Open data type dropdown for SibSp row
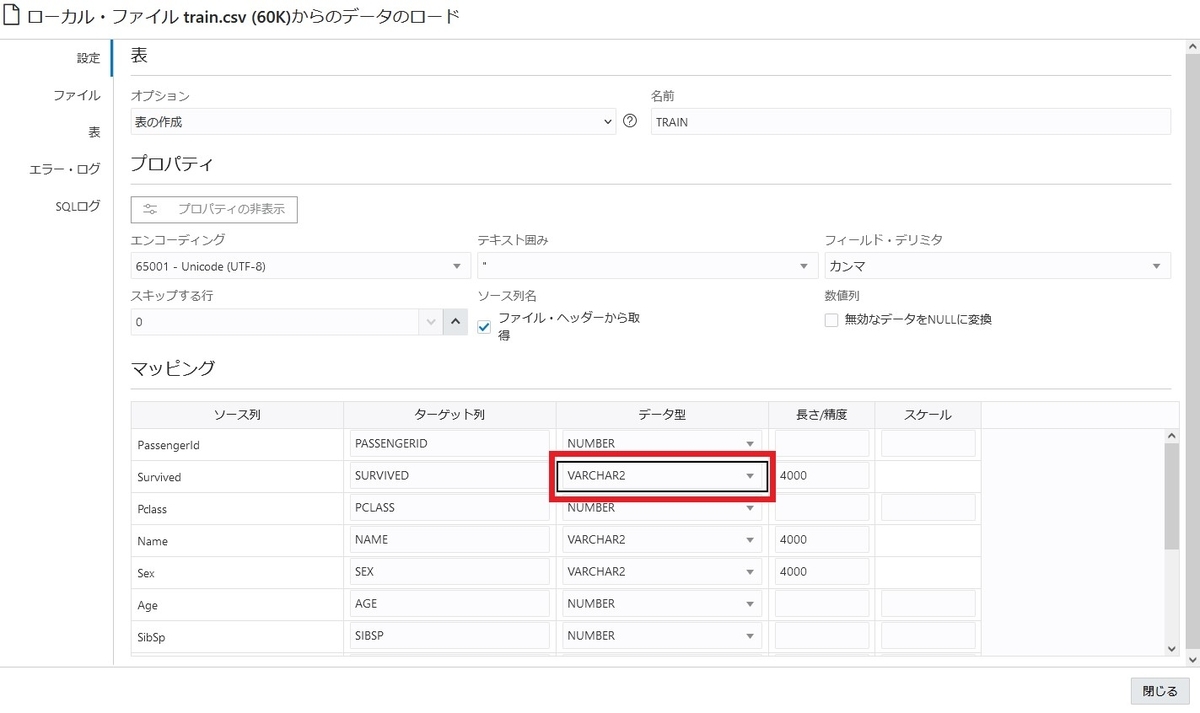 click(661, 636)
